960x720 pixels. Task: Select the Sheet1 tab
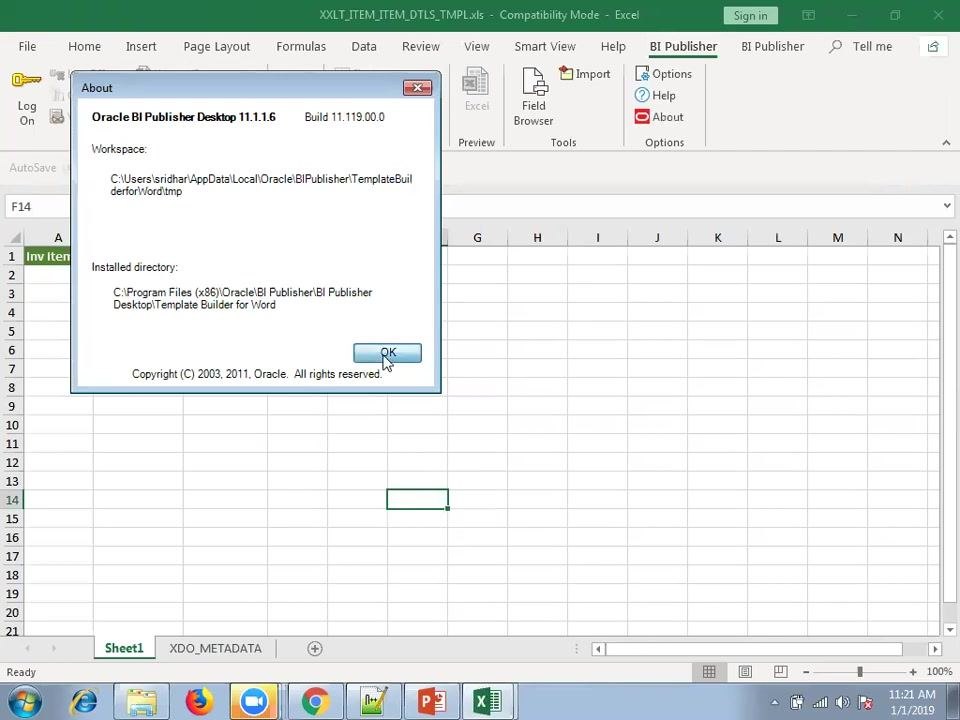click(124, 648)
